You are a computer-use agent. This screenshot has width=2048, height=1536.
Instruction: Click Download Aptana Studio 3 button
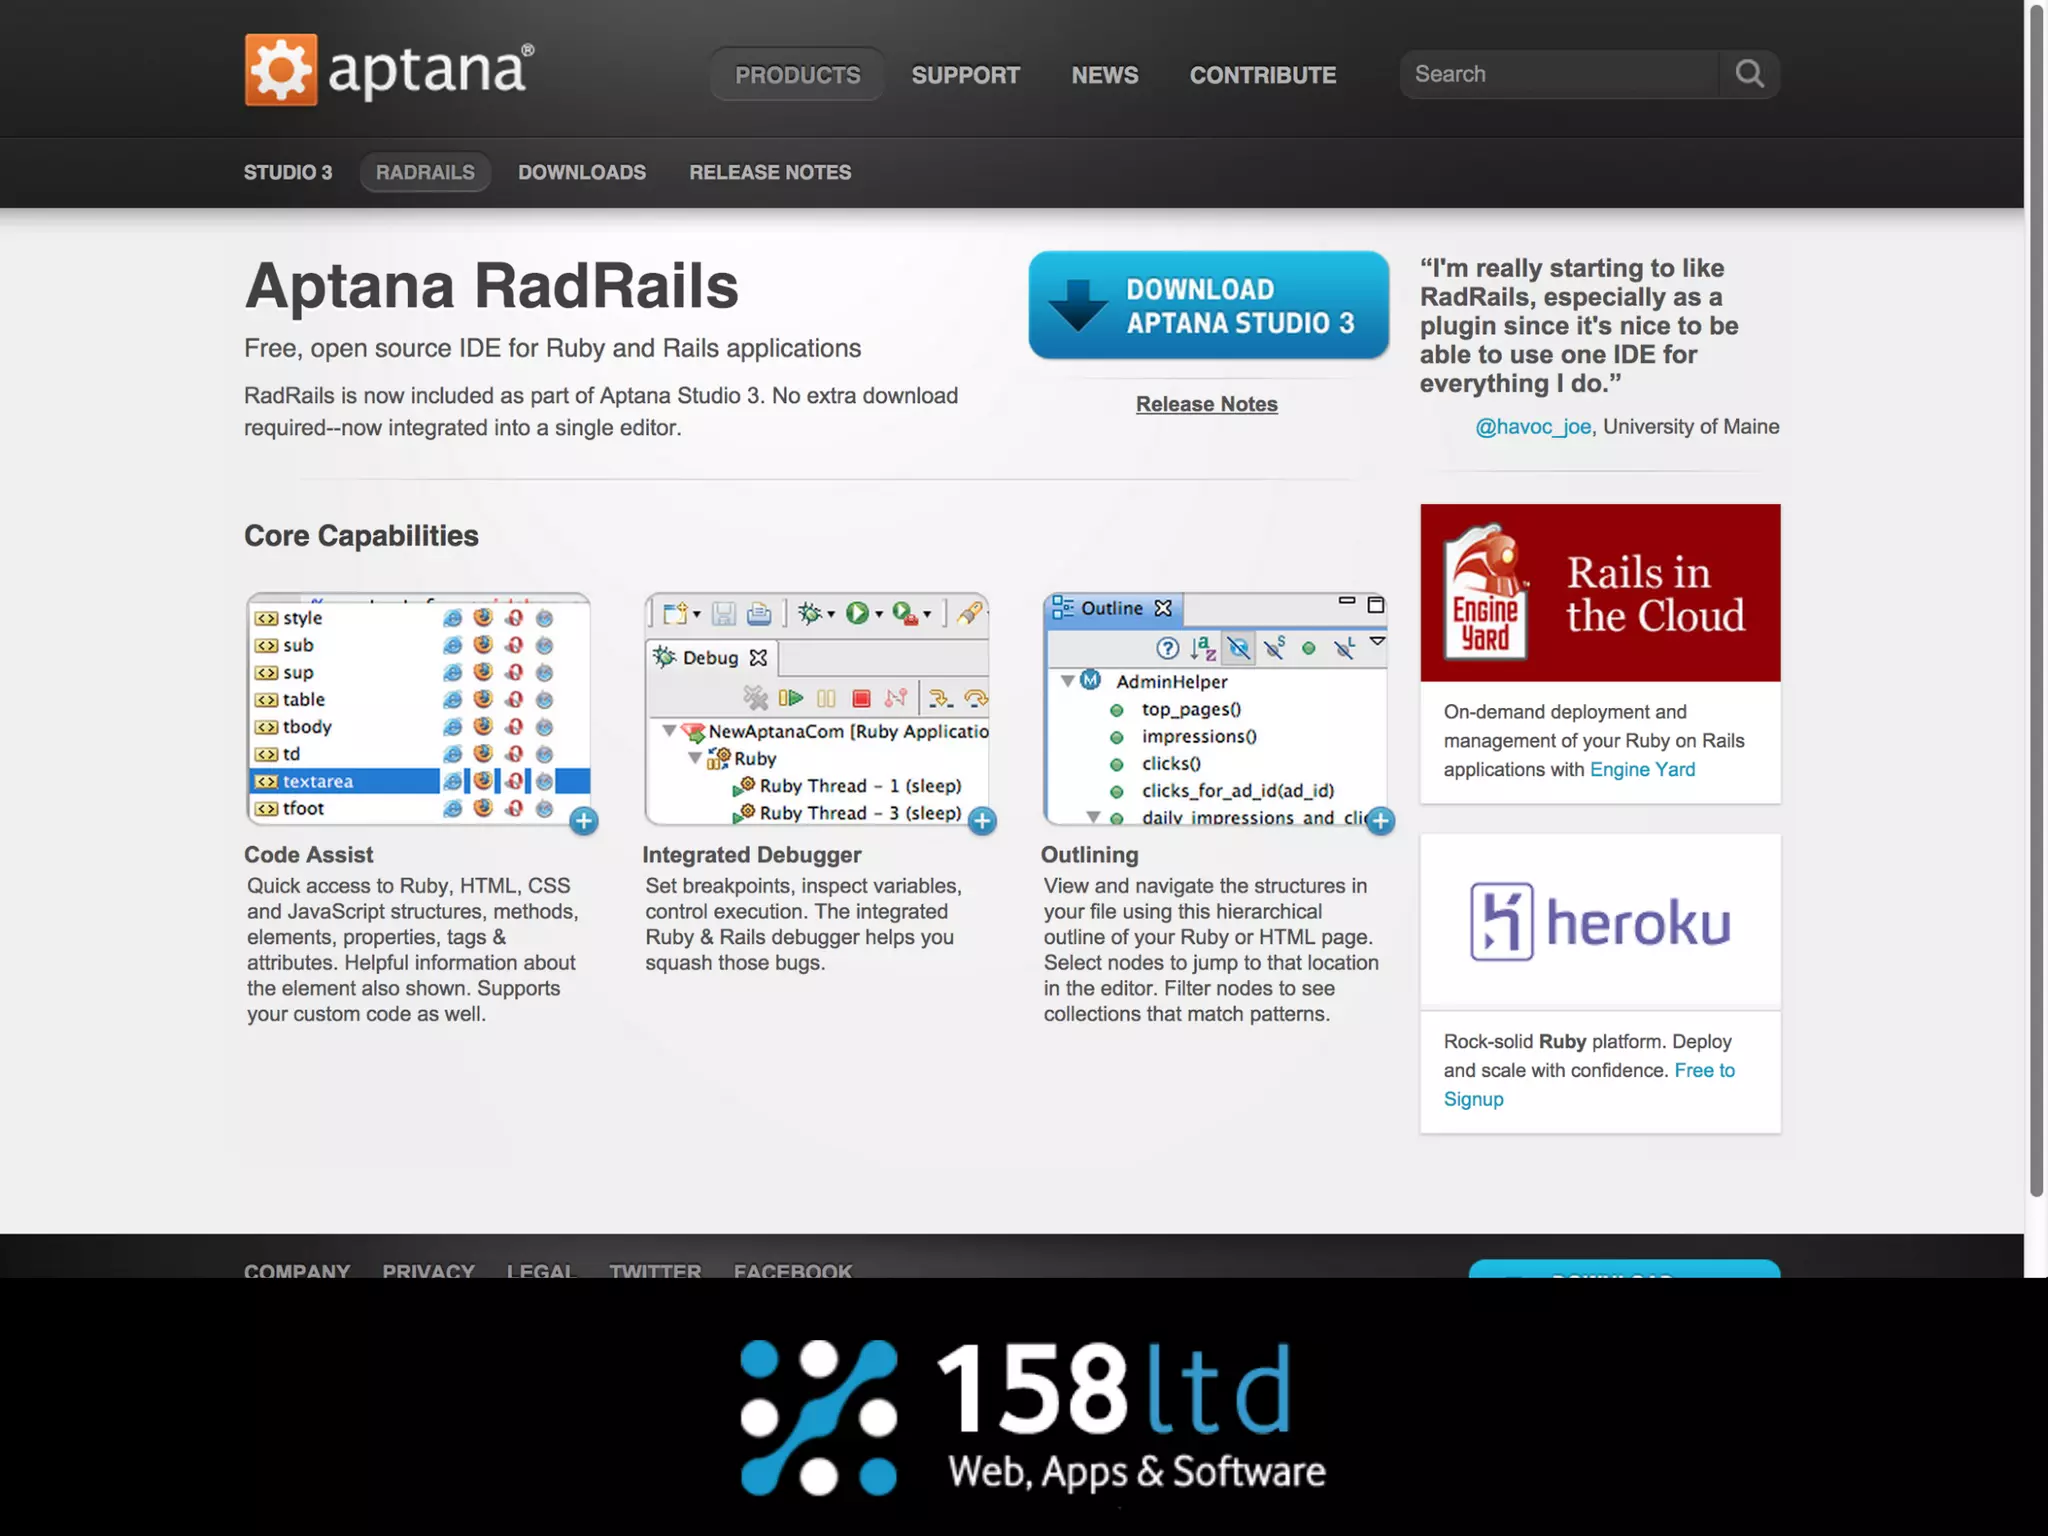1208,305
